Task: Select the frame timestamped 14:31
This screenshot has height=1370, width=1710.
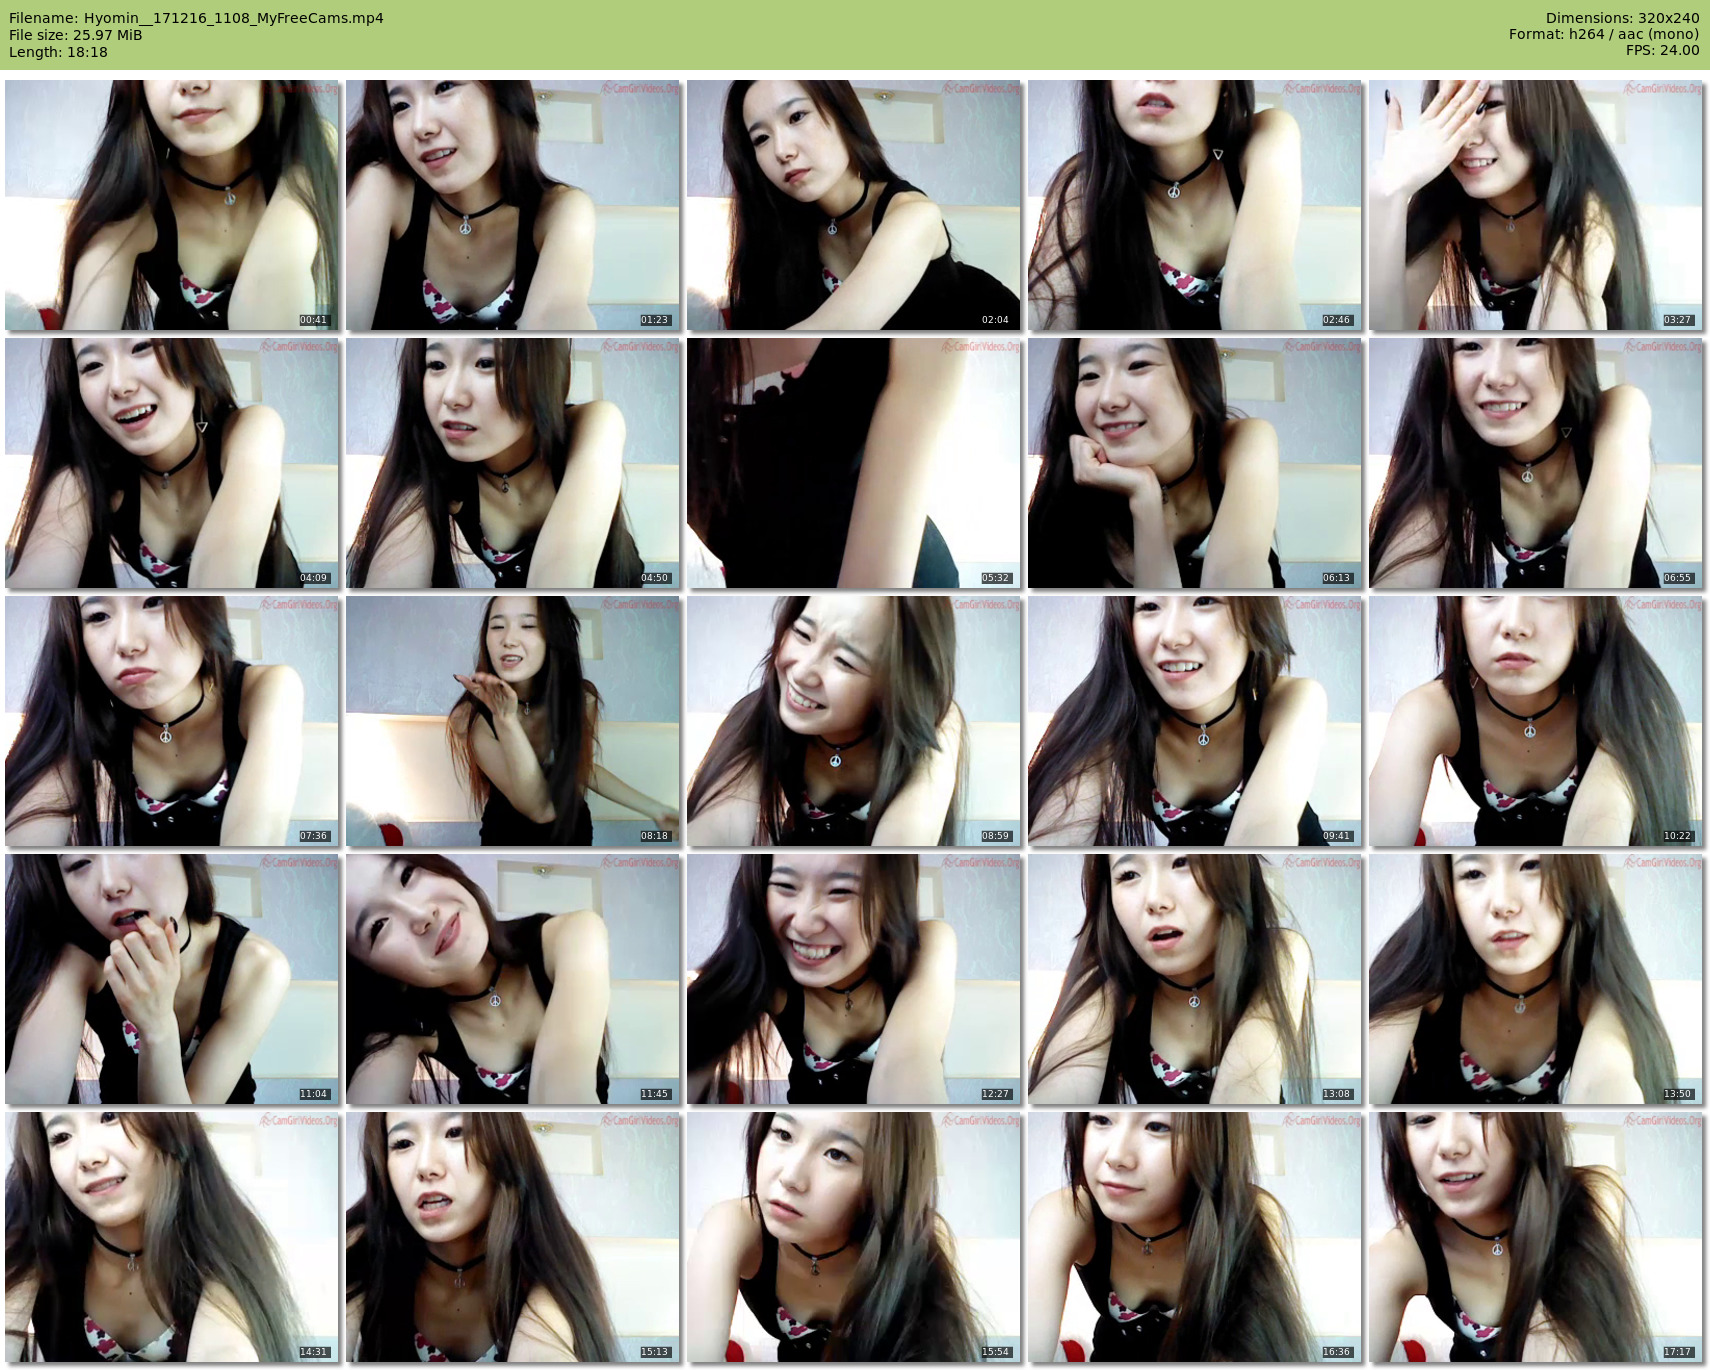Action: [x=172, y=1237]
